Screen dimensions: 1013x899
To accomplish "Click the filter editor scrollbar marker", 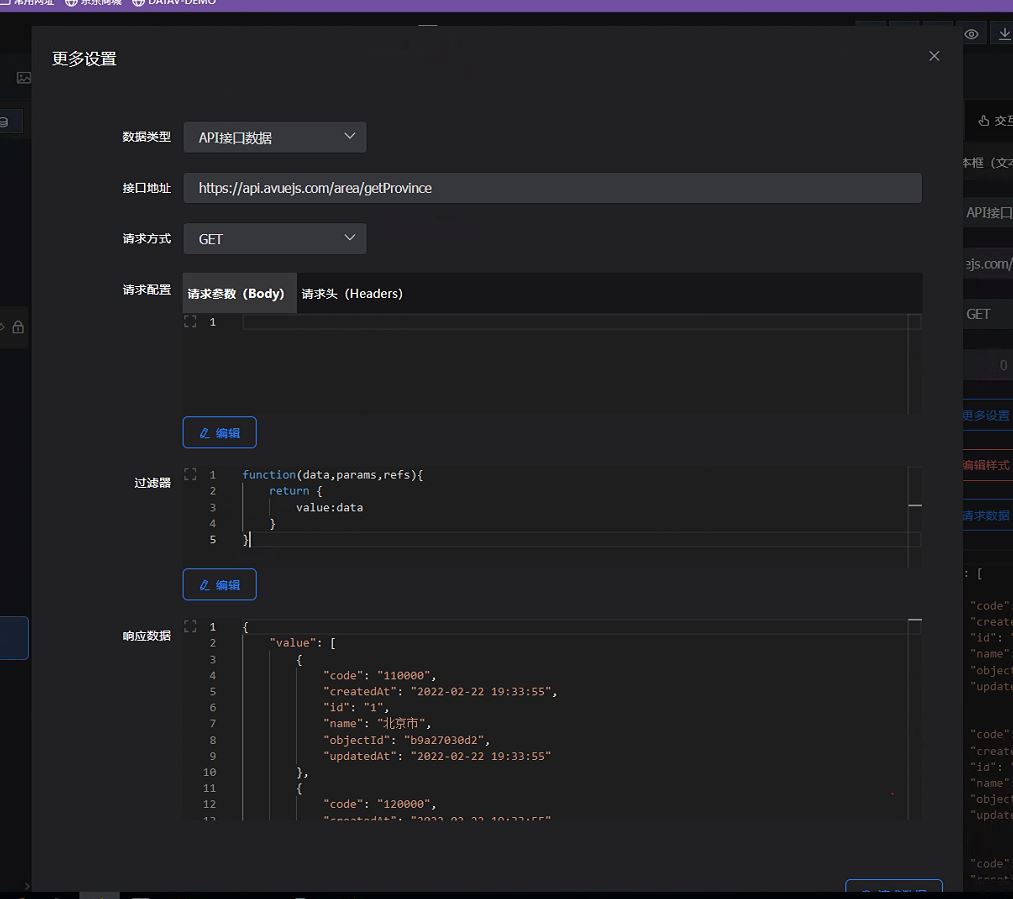I will tap(915, 505).
